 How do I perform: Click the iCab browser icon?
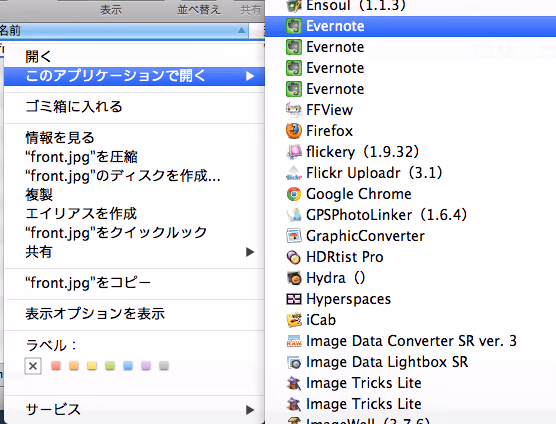294,320
